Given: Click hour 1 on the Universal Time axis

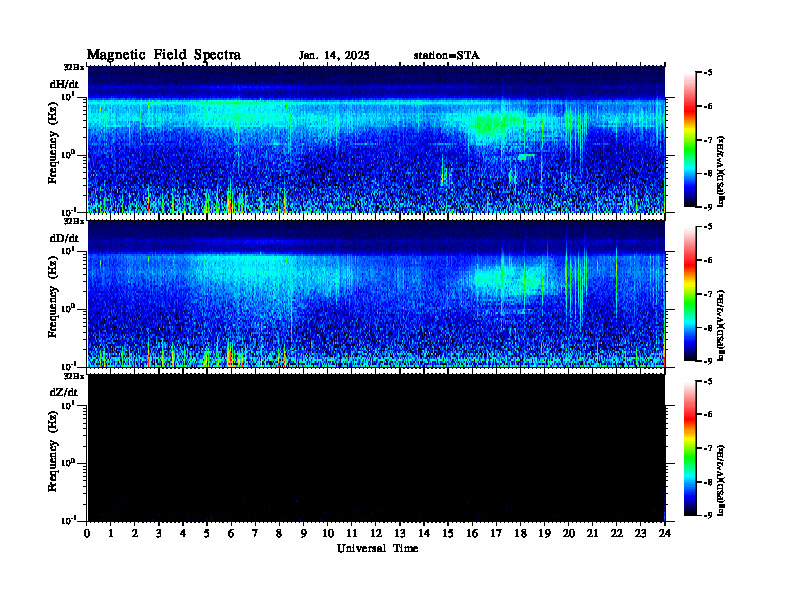Looking at the screenshot, I should click(111, 533).
